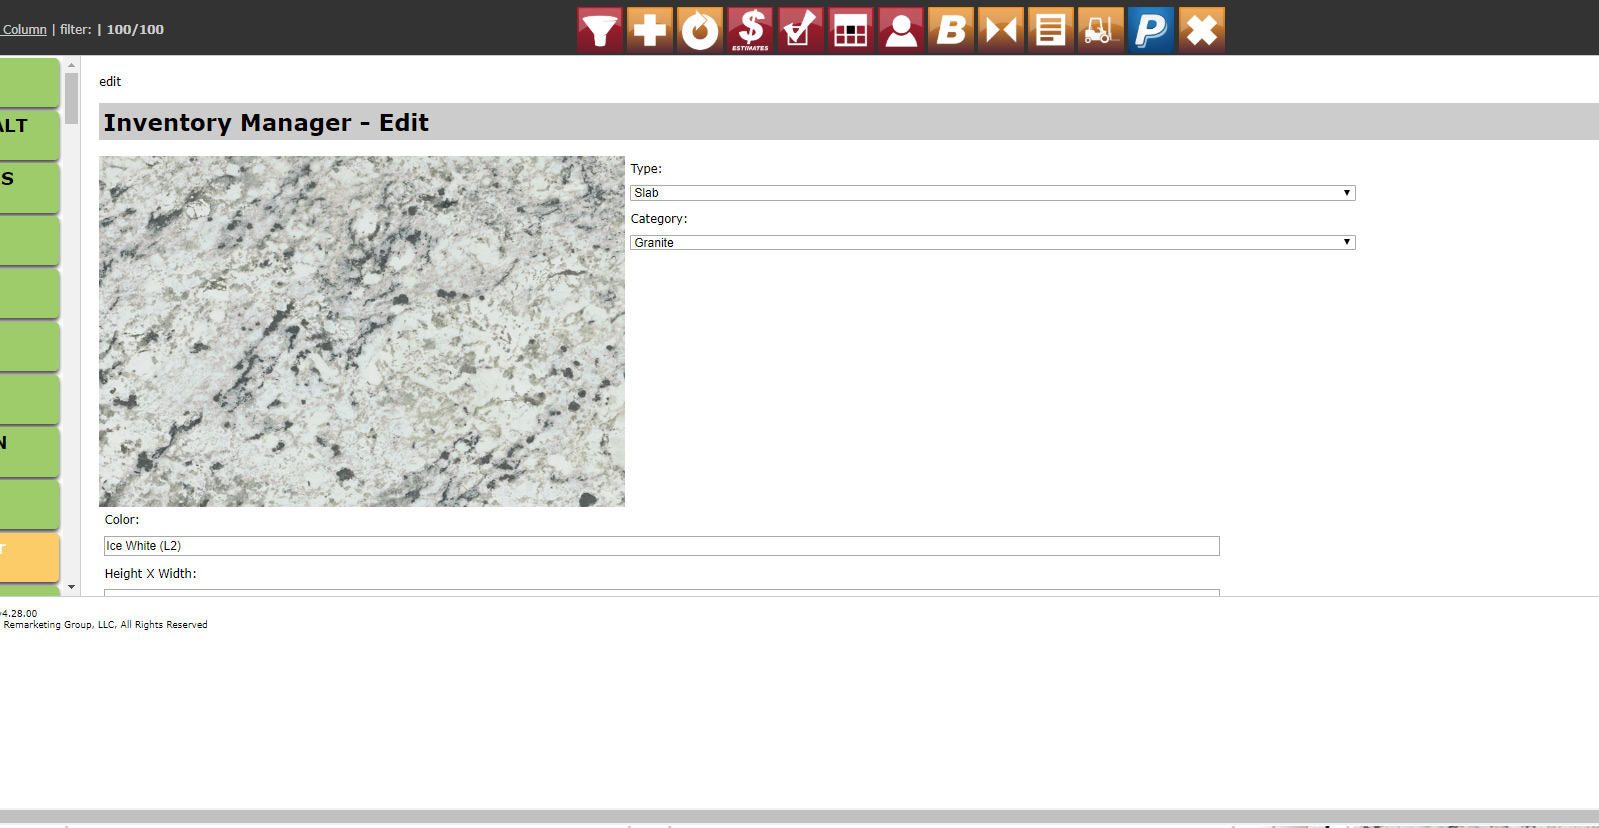
Task: Open the dollar sign Estimates icon
Action: [x=750, y=30]
